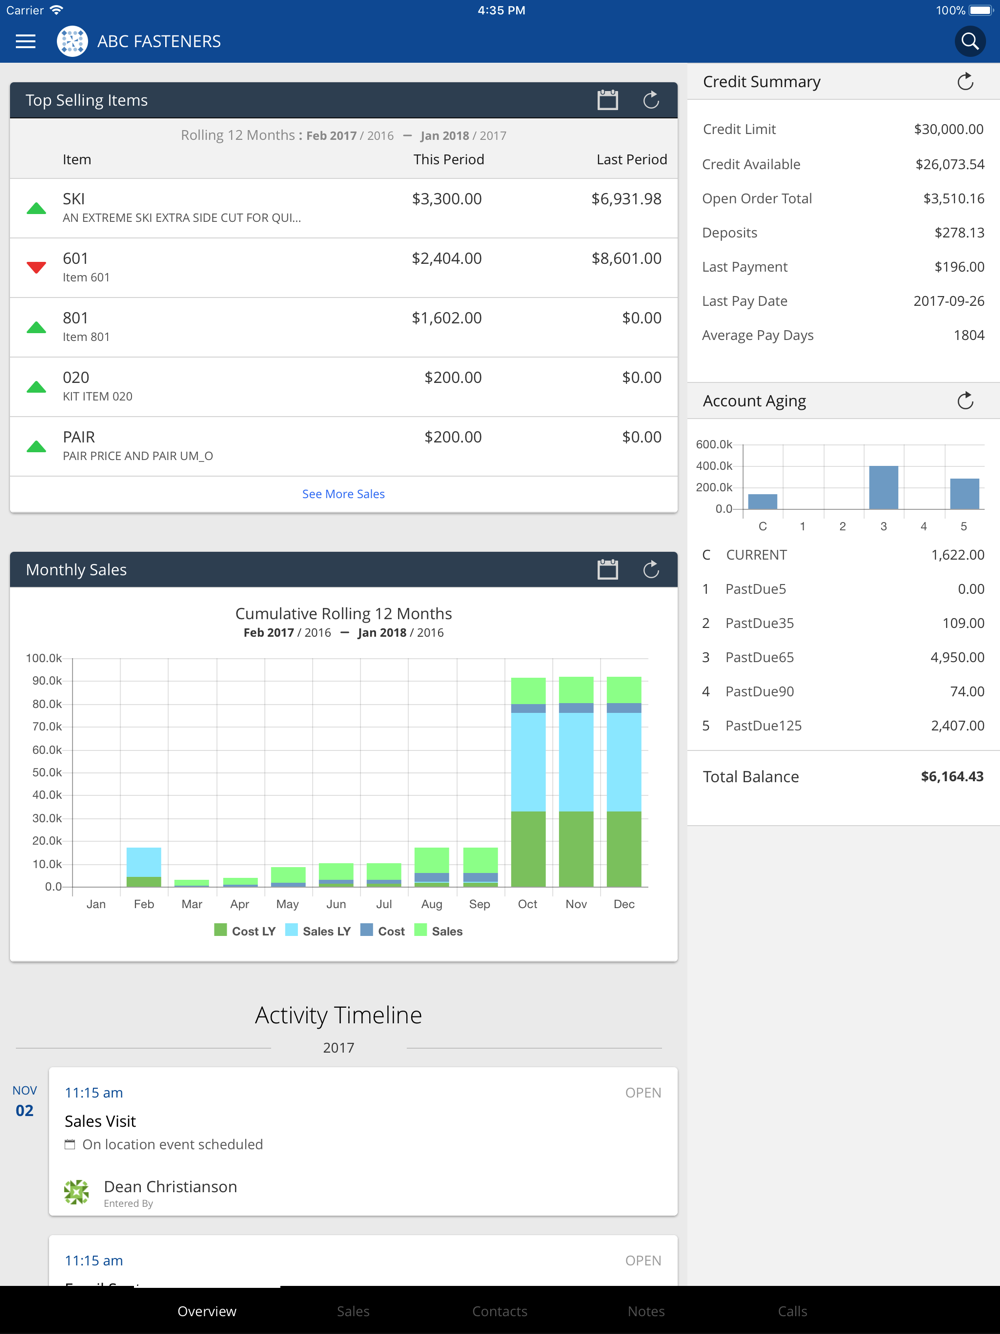Open the 601 item row

pos(343,268)
